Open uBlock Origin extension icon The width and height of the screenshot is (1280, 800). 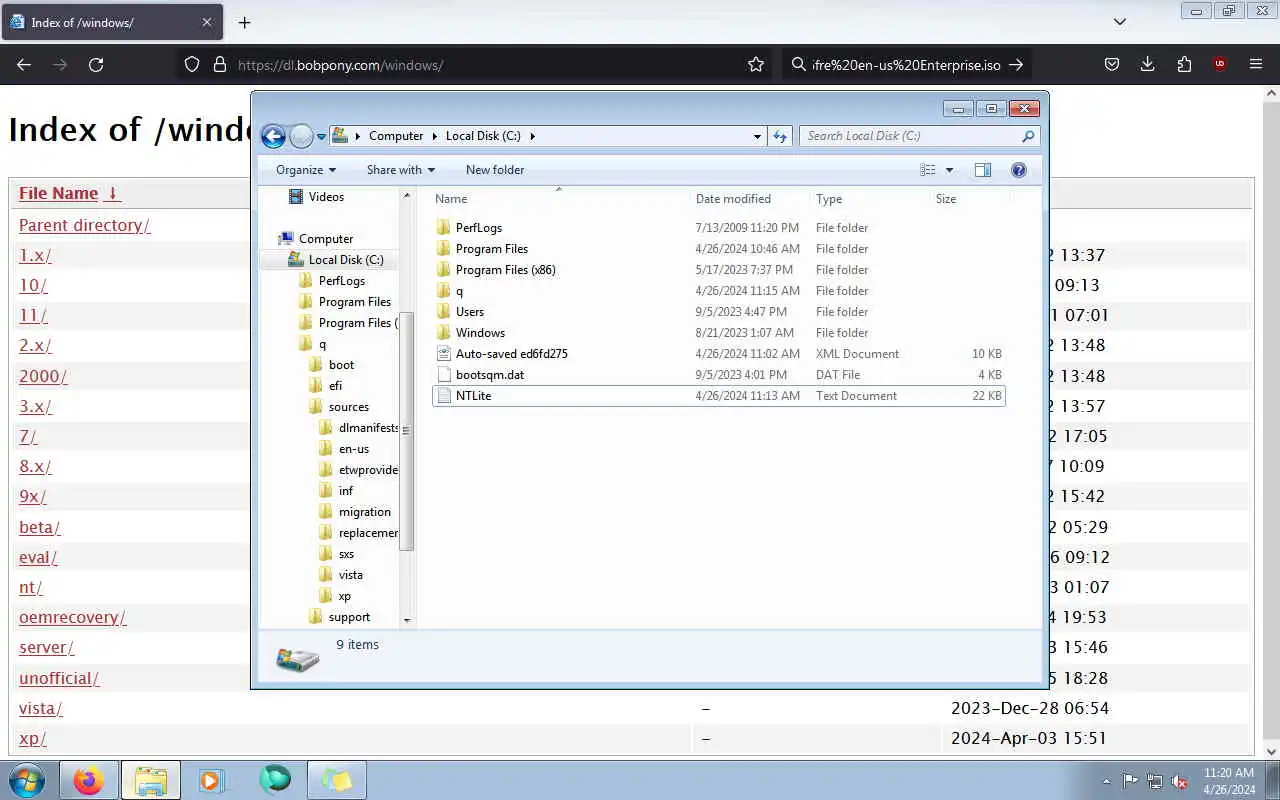click(1220, 64)
